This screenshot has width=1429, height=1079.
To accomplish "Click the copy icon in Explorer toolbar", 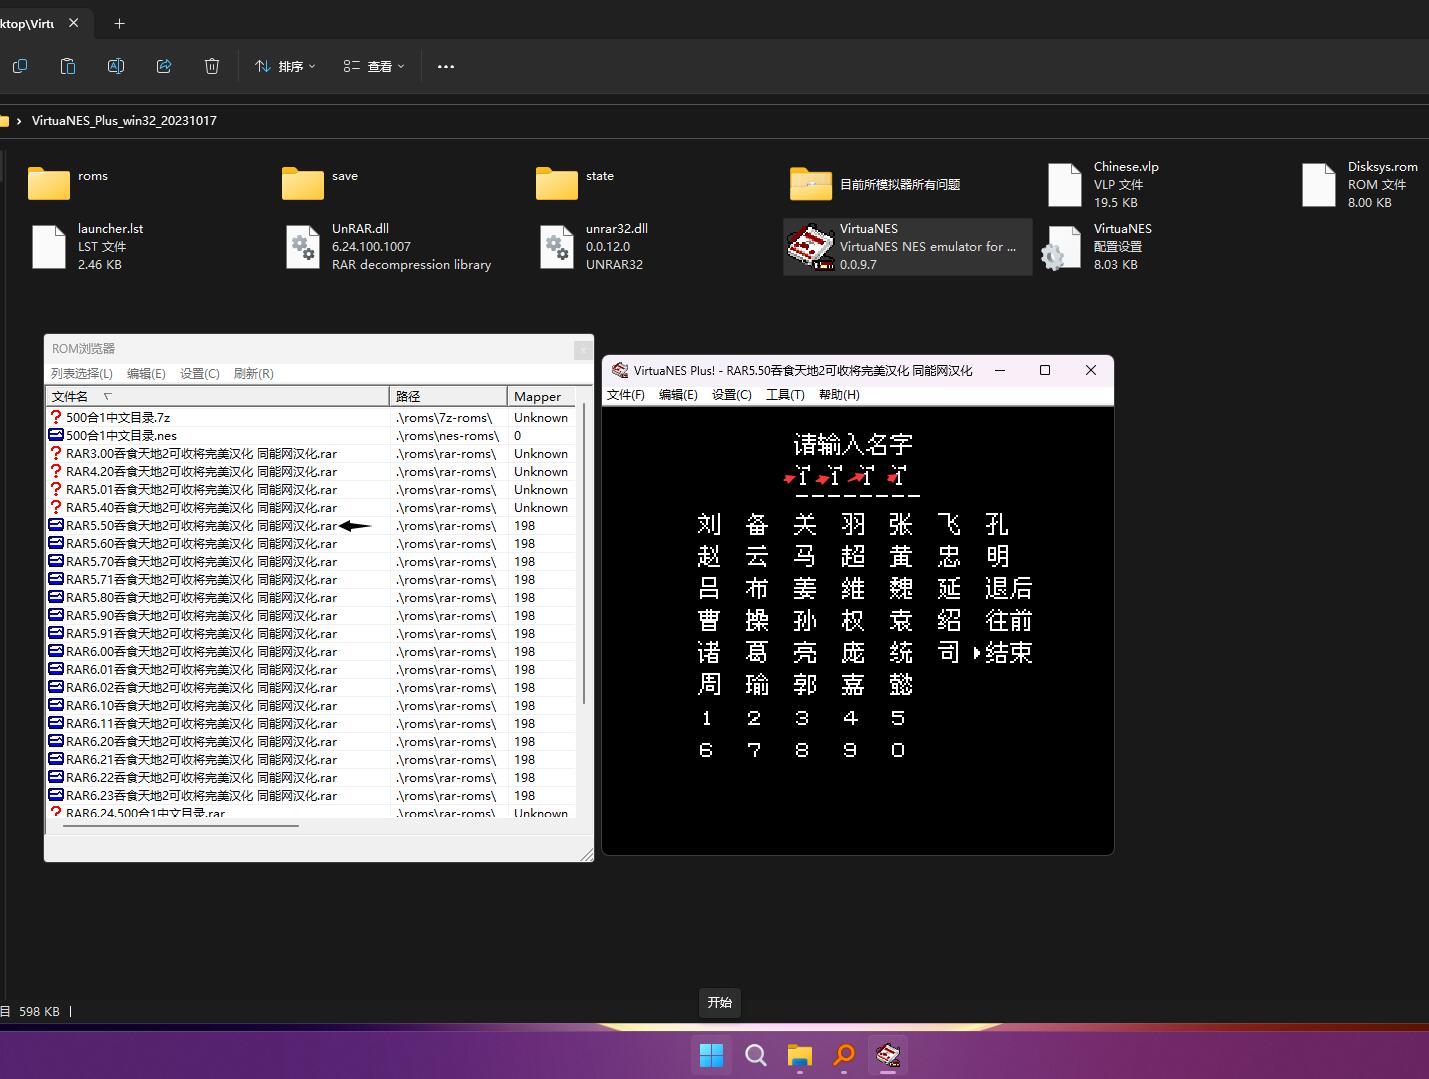I will pyautogui.click(x=20, y=66).
